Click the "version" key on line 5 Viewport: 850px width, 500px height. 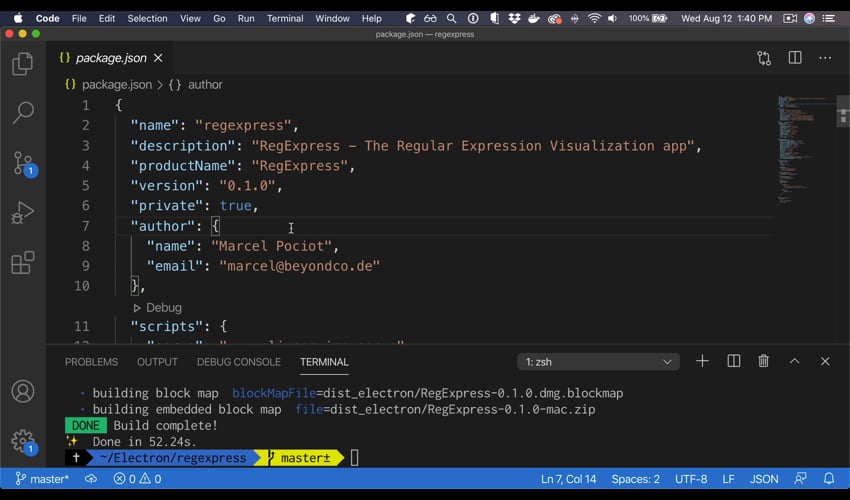[166, 186]
